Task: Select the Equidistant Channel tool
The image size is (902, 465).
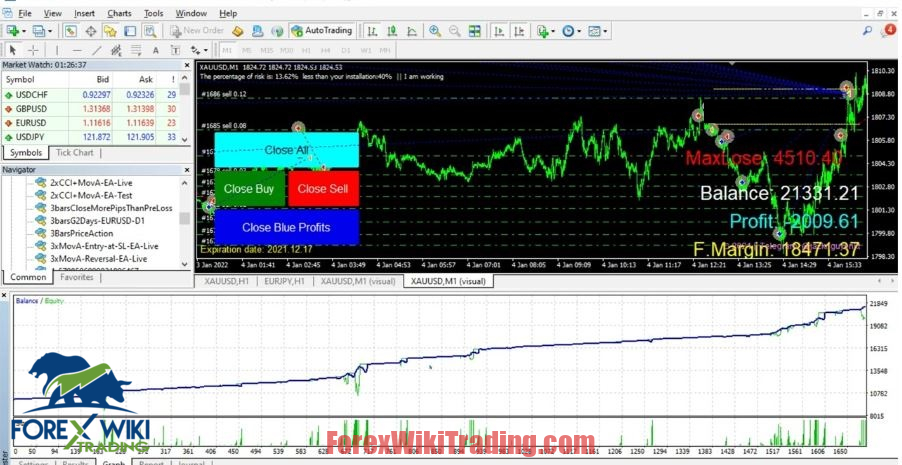Action: [x=116, y=50]
